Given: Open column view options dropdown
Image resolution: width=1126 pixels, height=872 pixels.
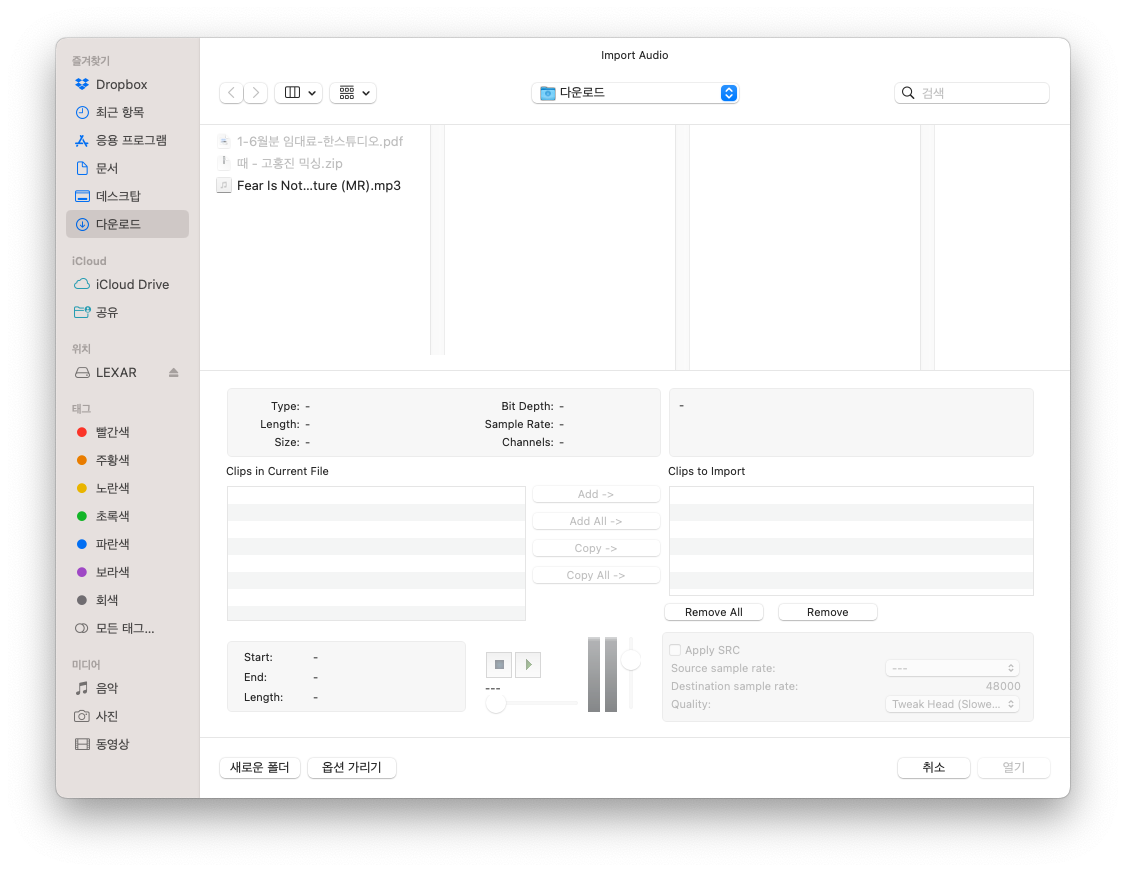Looking at the screenshot, I should [299, 93].
